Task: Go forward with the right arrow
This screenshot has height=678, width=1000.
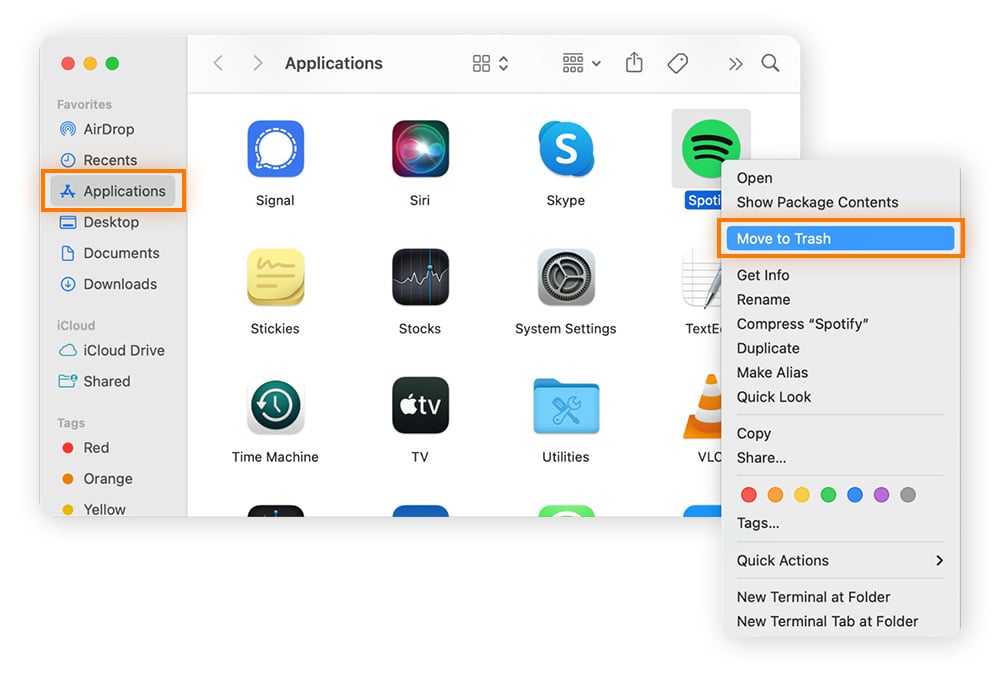Action: [x=257, y=63]
